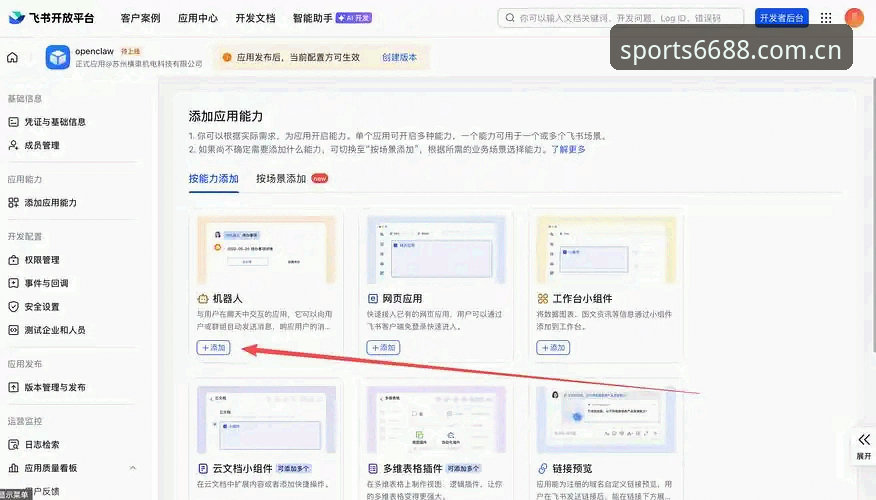The height and width of the screenshot is (500, 876).
Task: Open the apps grid icon
Action: pos(826,18)
